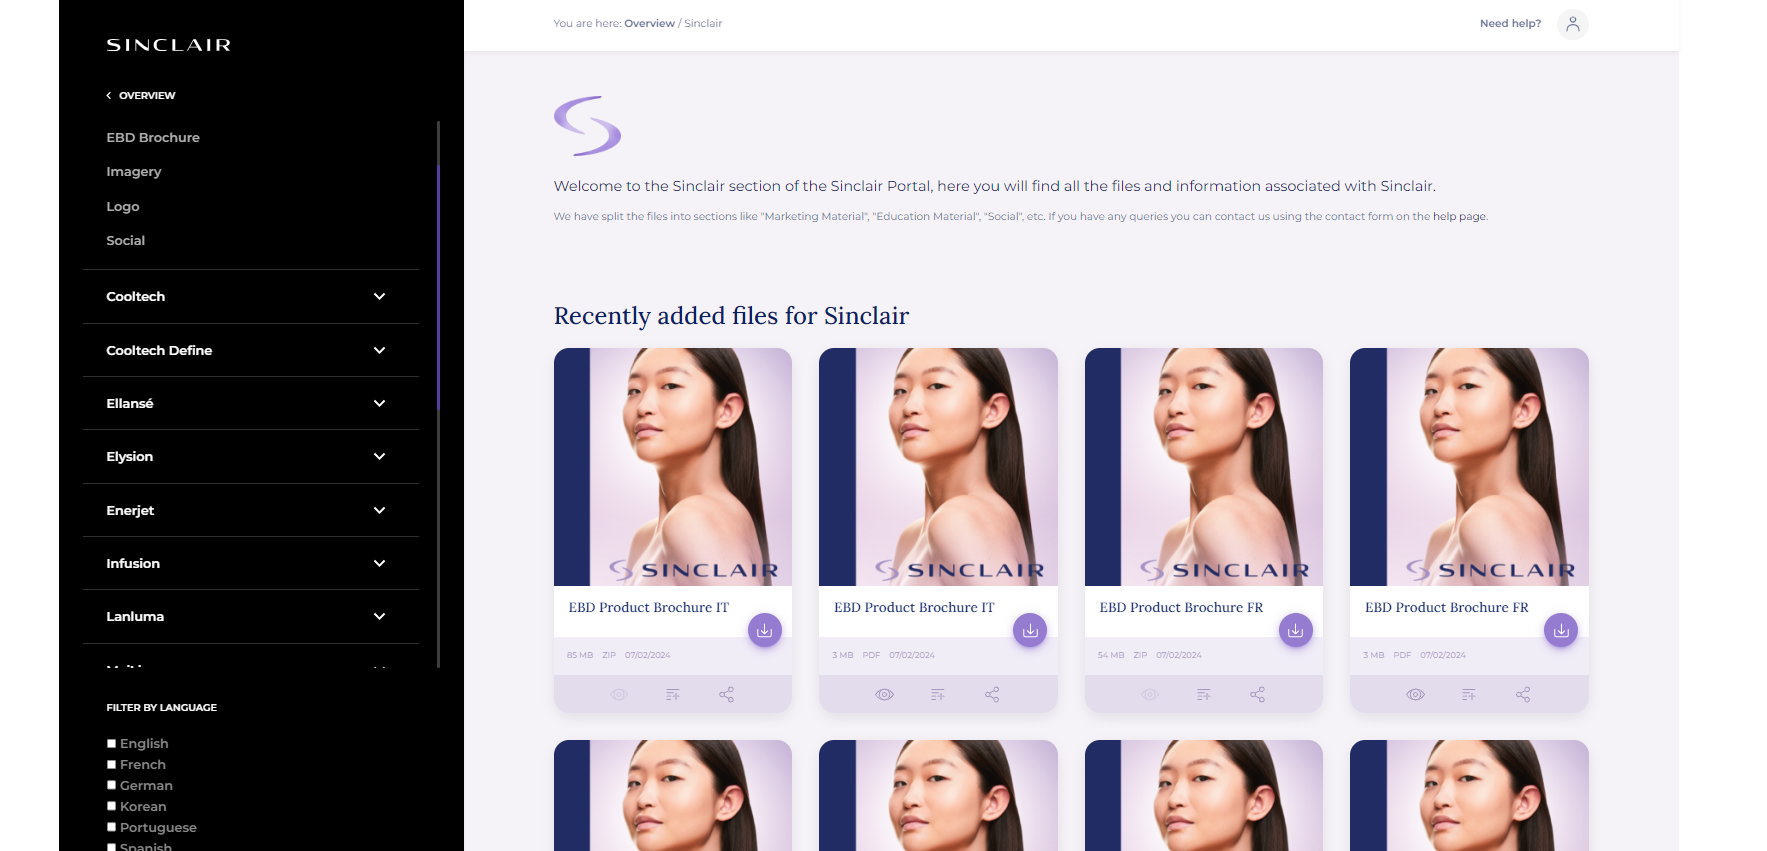Click the Sinclair S logo on the page

click(587, 126)
